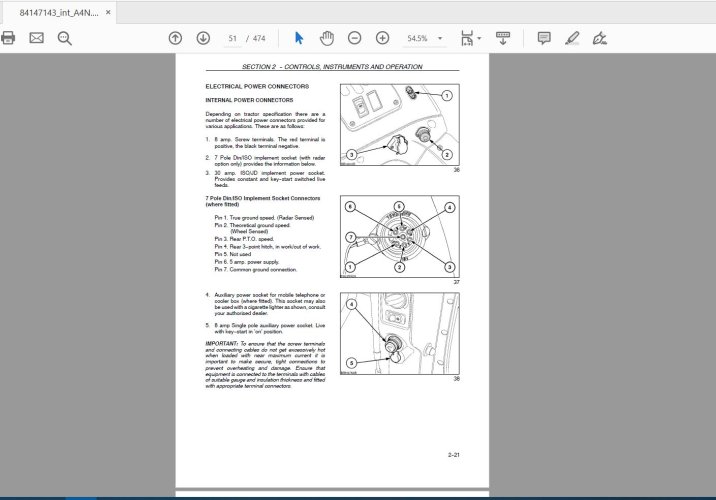Select the highlight text pen tool
The height and width of the screenshot is (500, 716).
[572, 38]
